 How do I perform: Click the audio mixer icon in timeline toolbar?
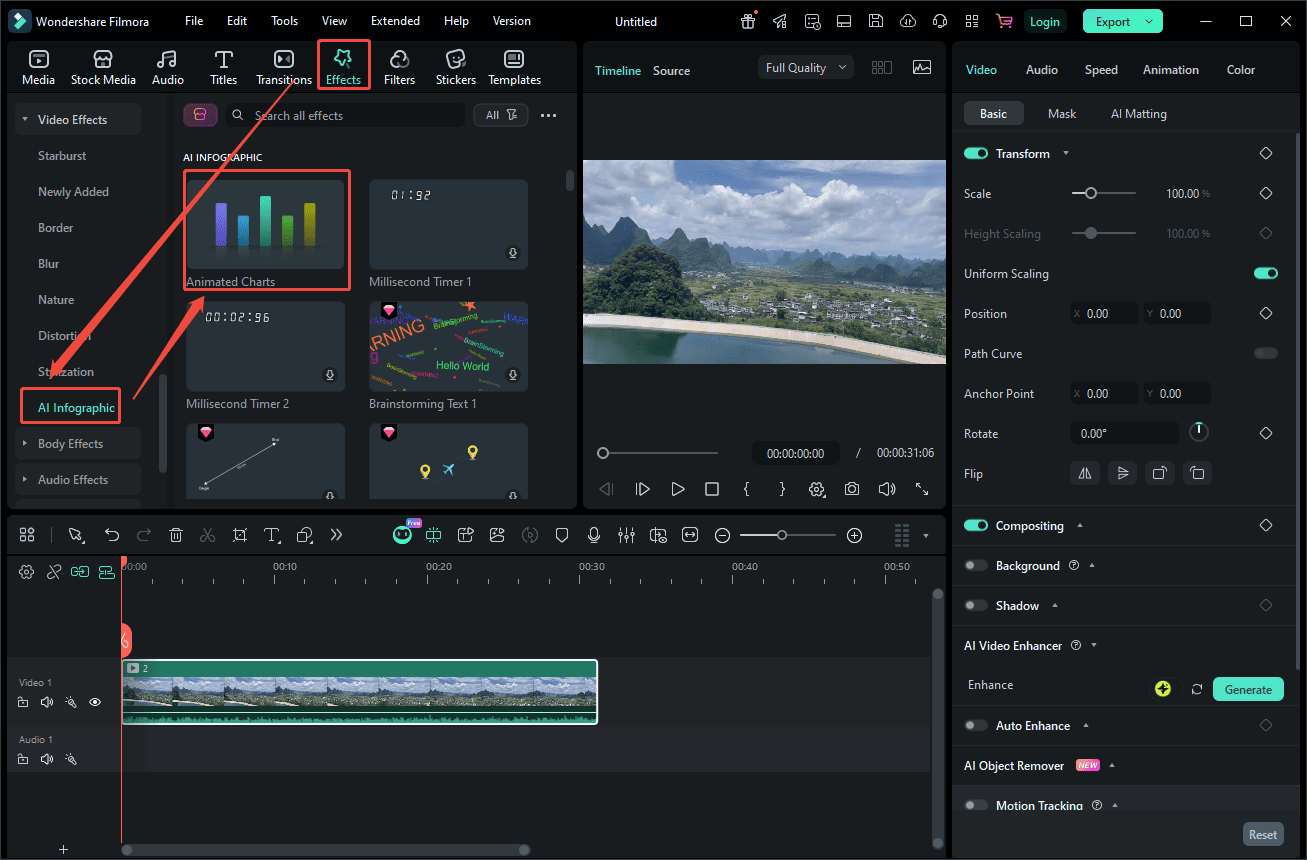(x=627, y=535)
